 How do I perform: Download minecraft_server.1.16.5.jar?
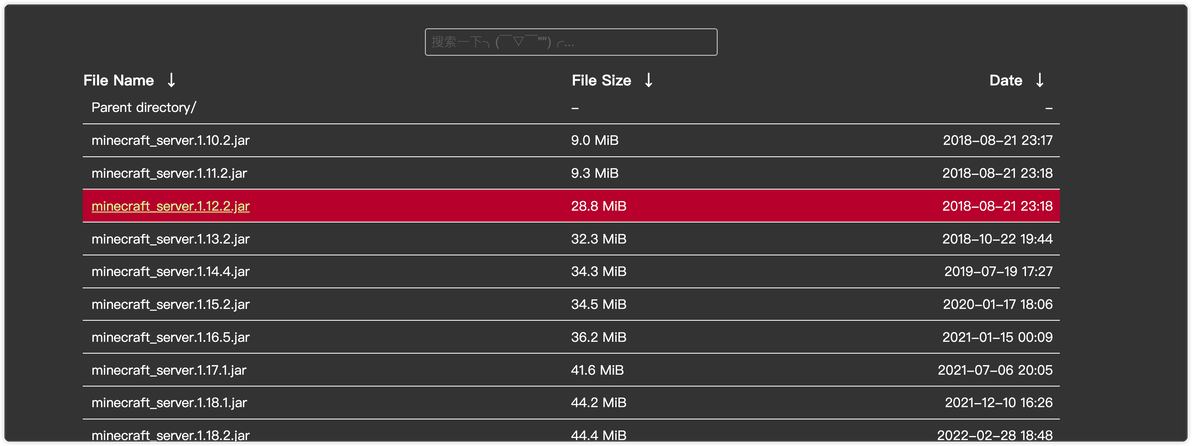pos(170,337)
